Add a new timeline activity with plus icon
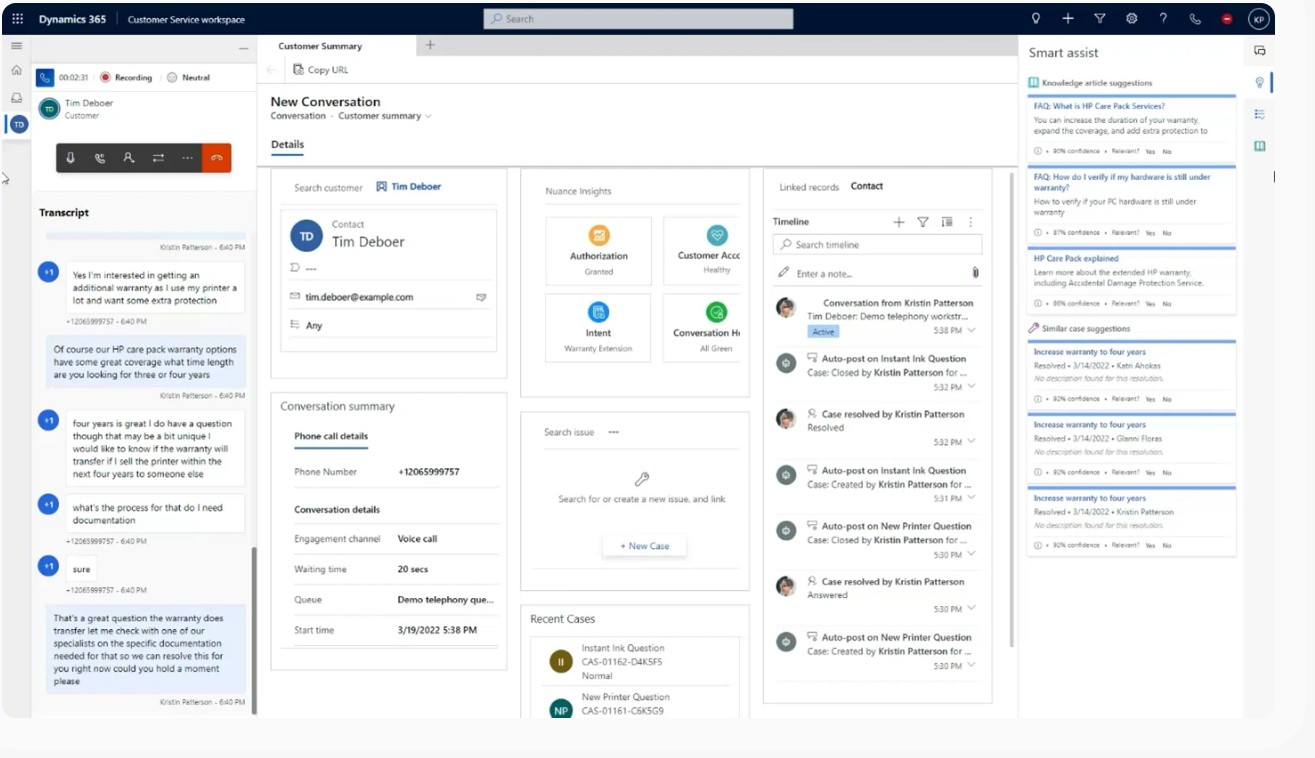 (x=899, y=222)
